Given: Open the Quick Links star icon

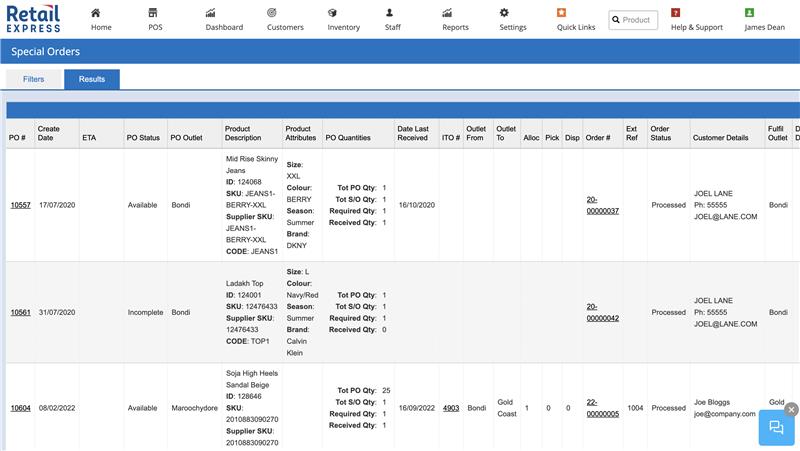Looking at the screenshot, I should (x=561, y=13).
